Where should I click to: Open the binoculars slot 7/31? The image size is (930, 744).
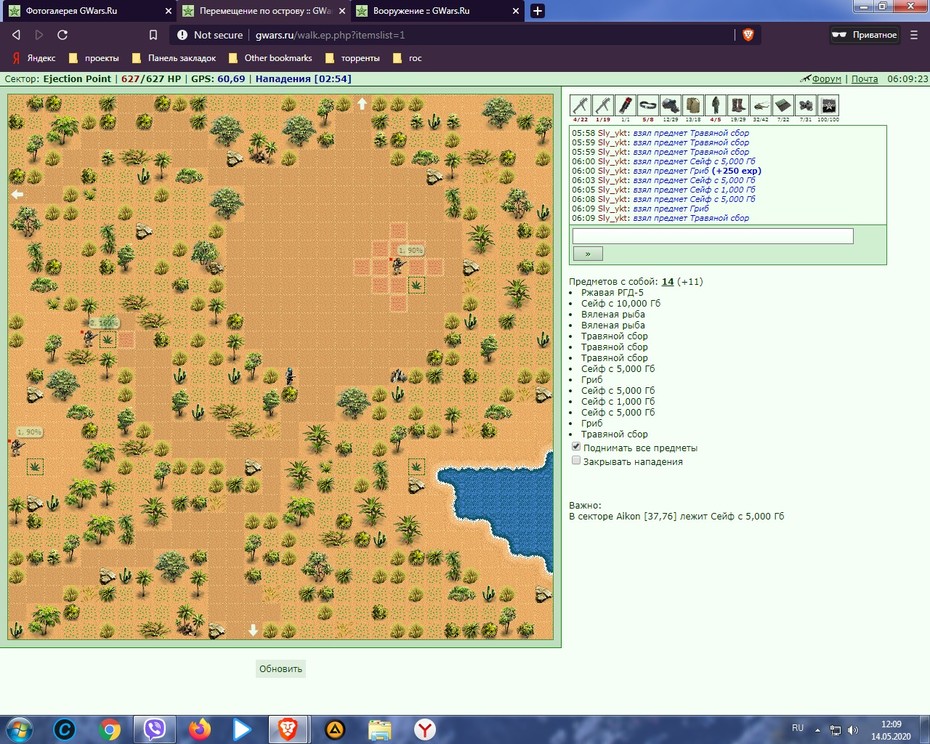[x=805, y=106]
